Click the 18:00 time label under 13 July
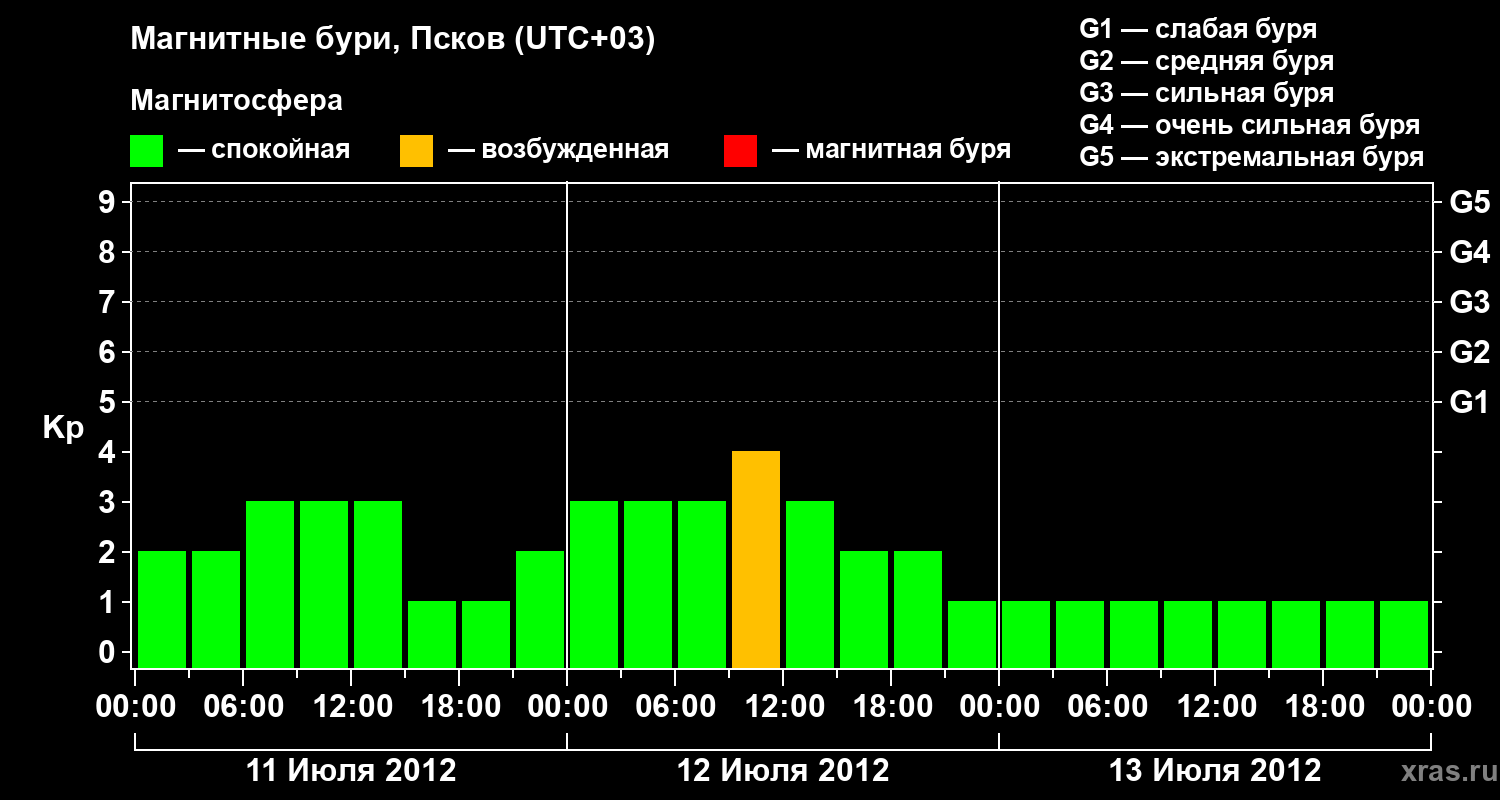Image resolution: width=1500 pixels, height=800 pixels. point(1323,707)
